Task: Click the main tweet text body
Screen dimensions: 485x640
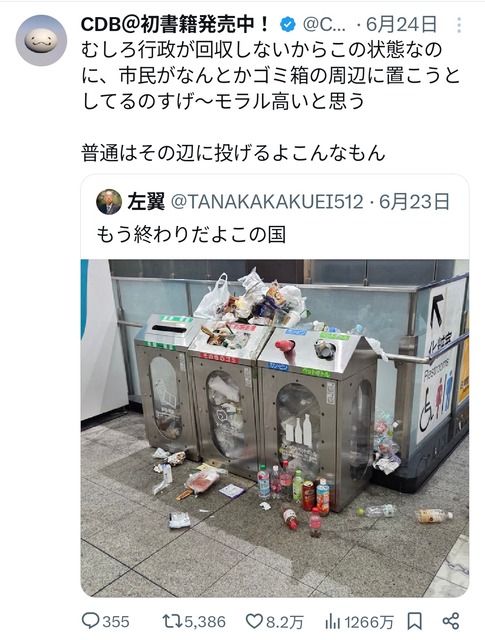Action: pos(271,102)
